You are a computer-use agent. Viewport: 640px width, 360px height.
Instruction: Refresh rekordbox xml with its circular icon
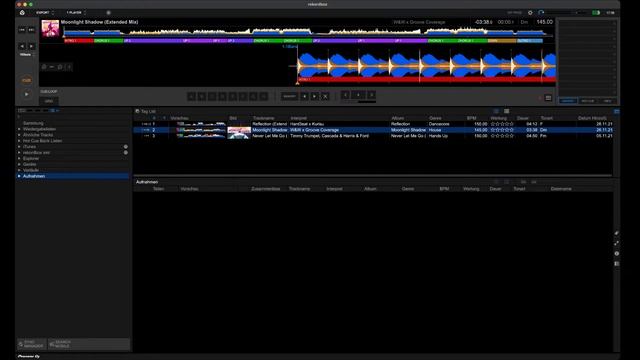click(126, 153)
